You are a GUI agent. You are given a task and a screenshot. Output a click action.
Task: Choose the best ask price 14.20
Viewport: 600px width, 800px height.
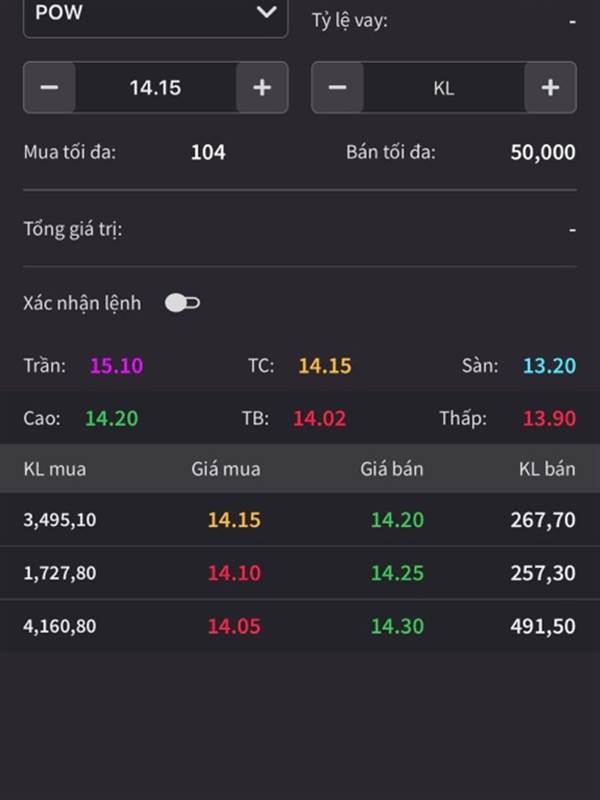pos(397,520)
